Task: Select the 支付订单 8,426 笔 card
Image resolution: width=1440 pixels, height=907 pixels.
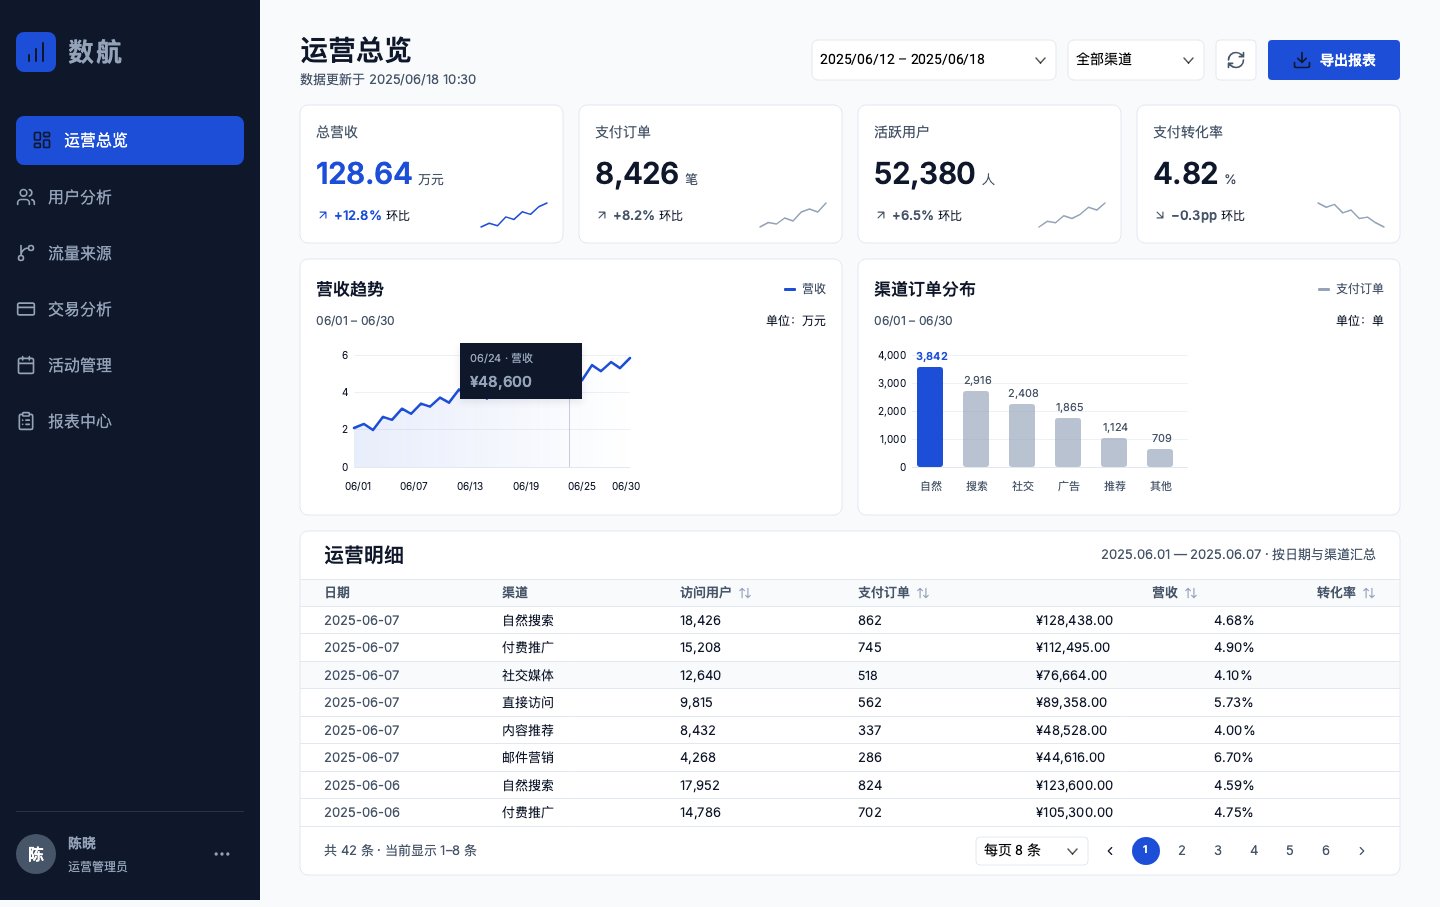Action: (x=710, y=174)
